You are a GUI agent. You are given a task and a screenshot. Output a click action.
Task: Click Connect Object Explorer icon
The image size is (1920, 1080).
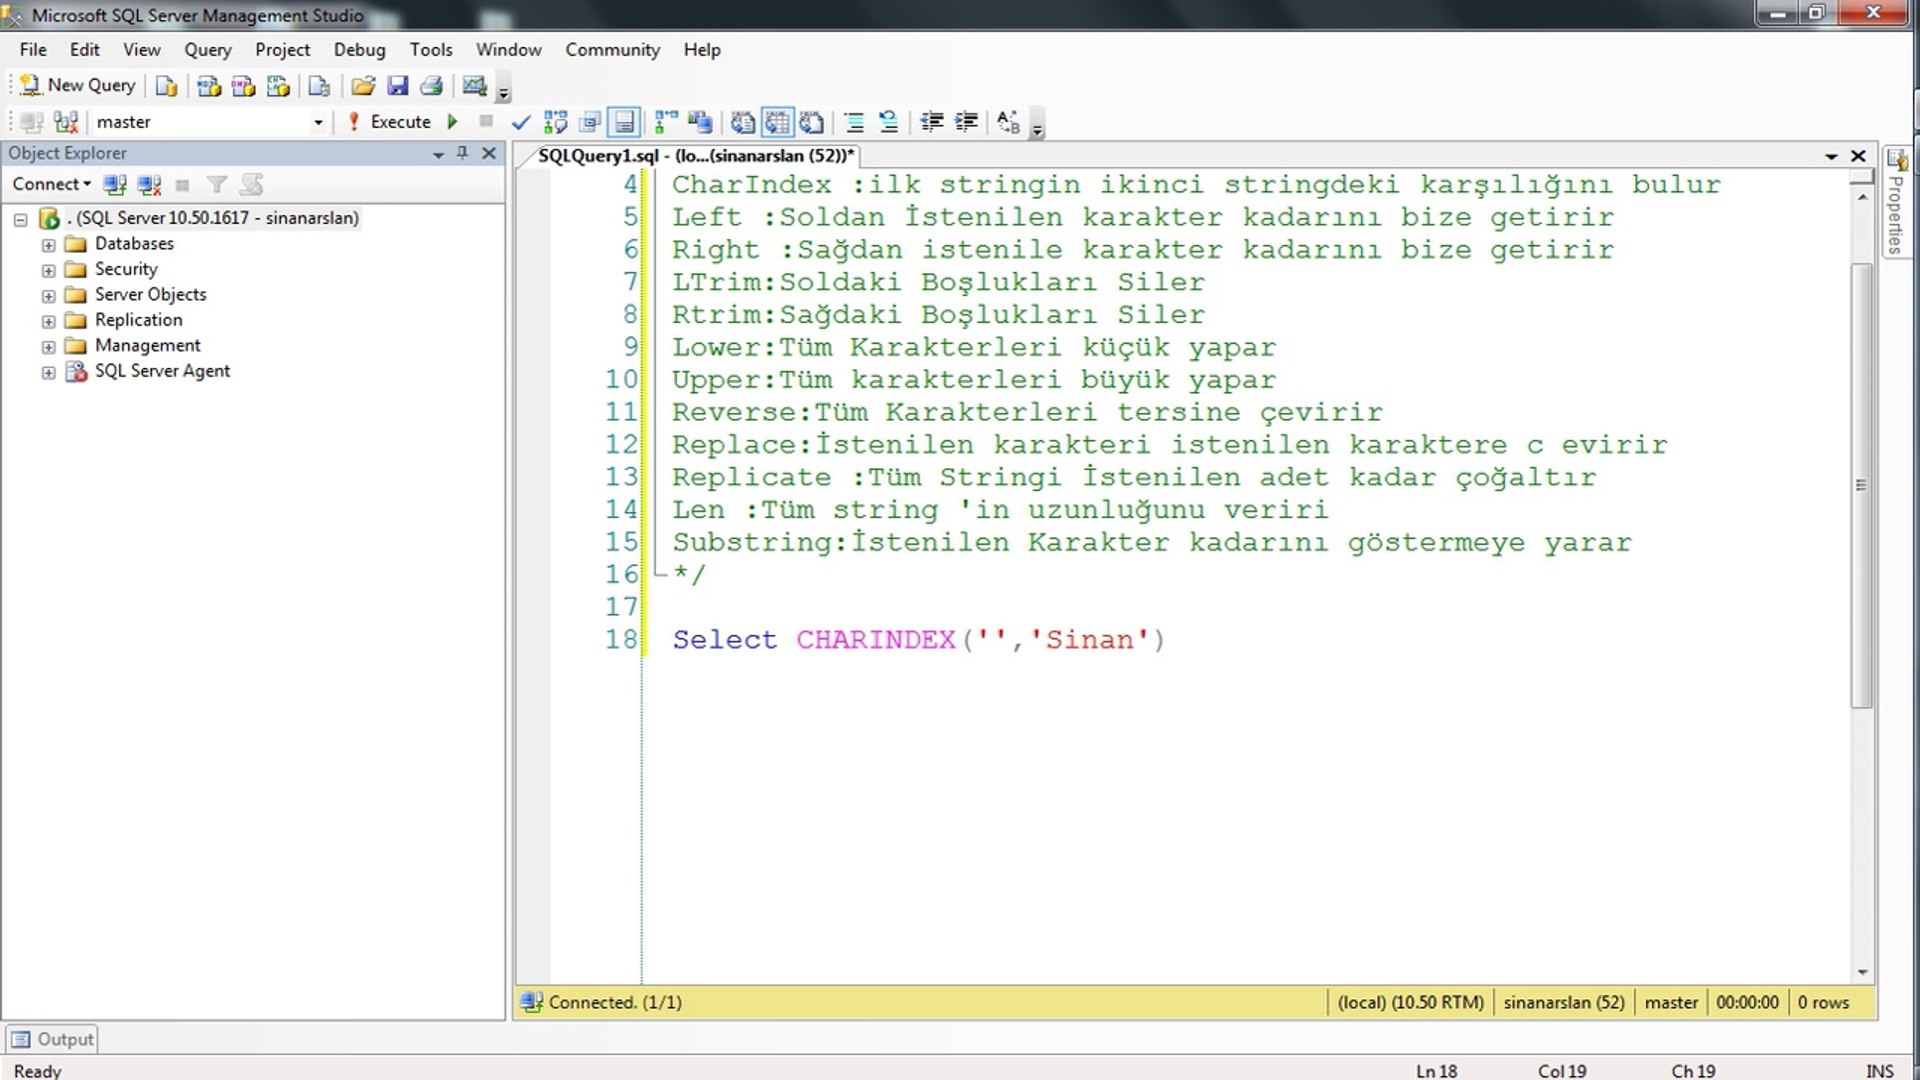115,185
